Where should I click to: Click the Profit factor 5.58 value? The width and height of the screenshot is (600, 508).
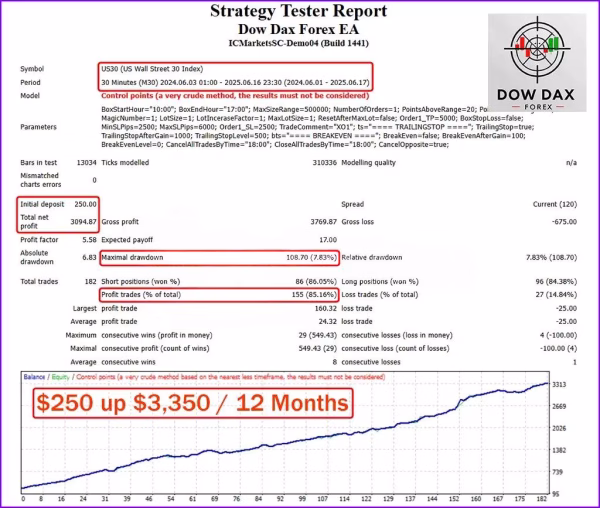89,240
